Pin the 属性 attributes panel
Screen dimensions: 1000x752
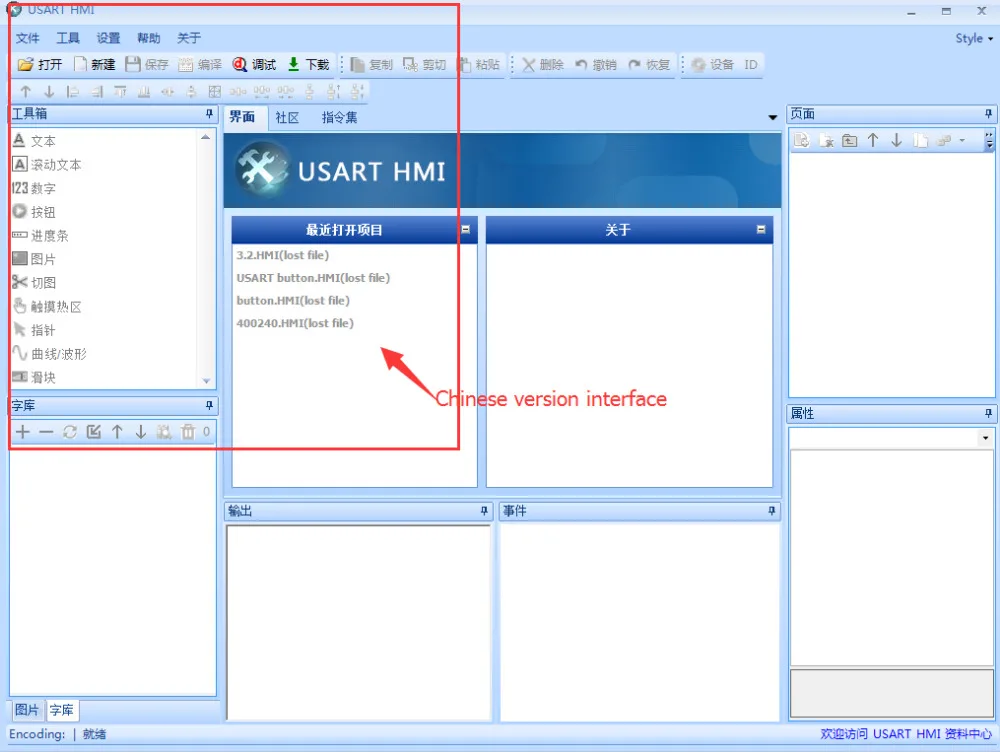(x=988, y=413)
